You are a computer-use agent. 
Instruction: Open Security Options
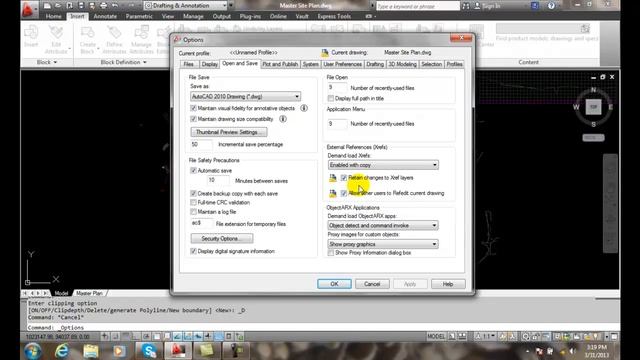tap(222, 238)
